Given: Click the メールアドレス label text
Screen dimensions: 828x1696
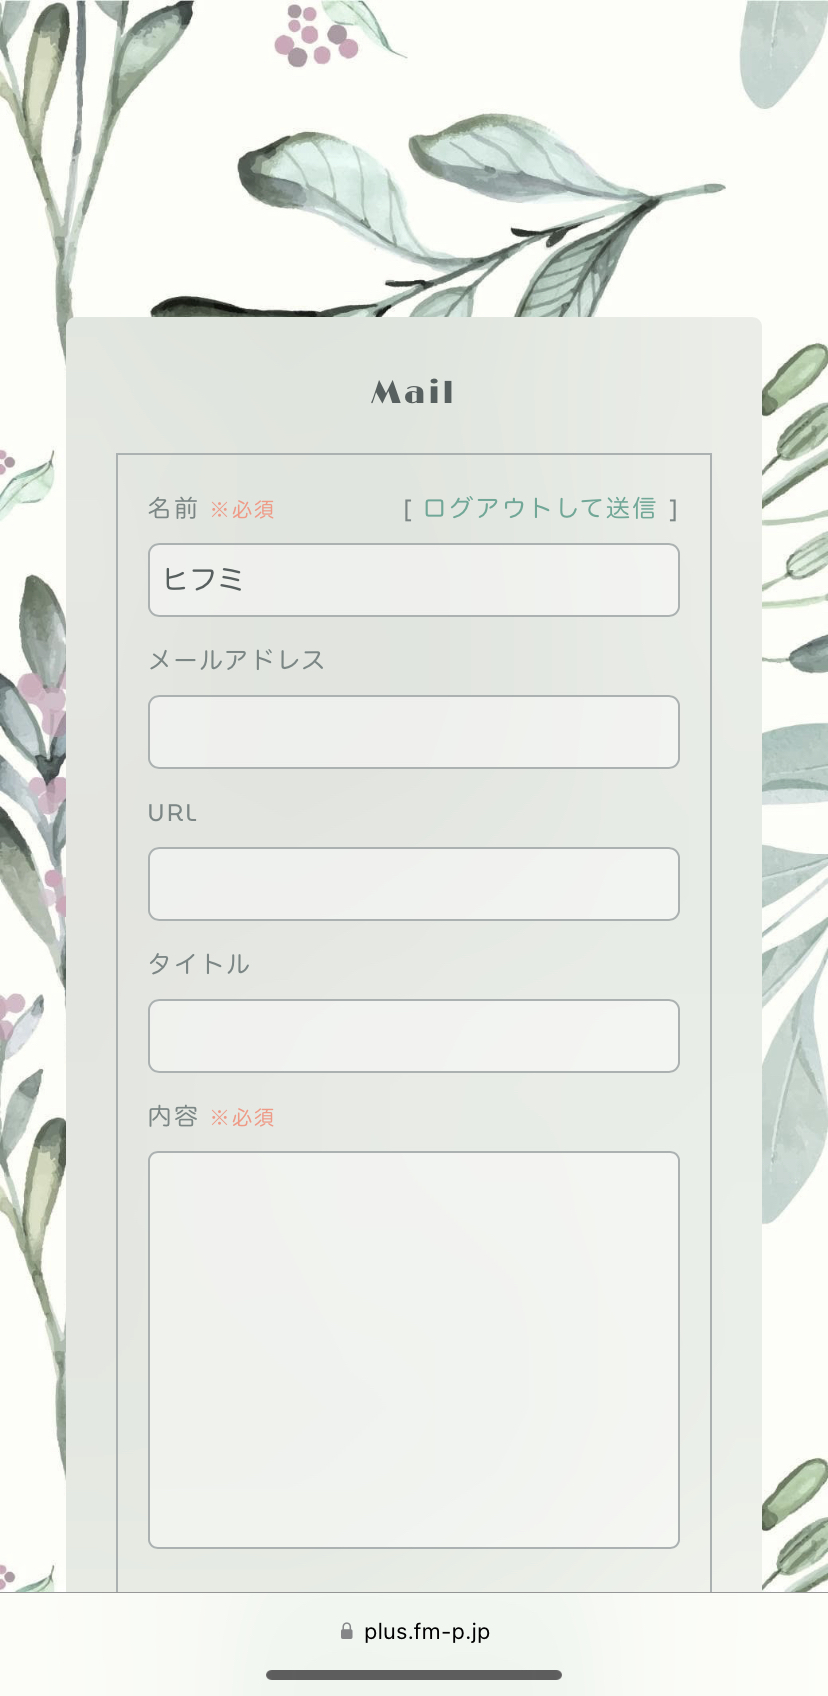Looking at the screenshot, I should [x=237, y=660].
